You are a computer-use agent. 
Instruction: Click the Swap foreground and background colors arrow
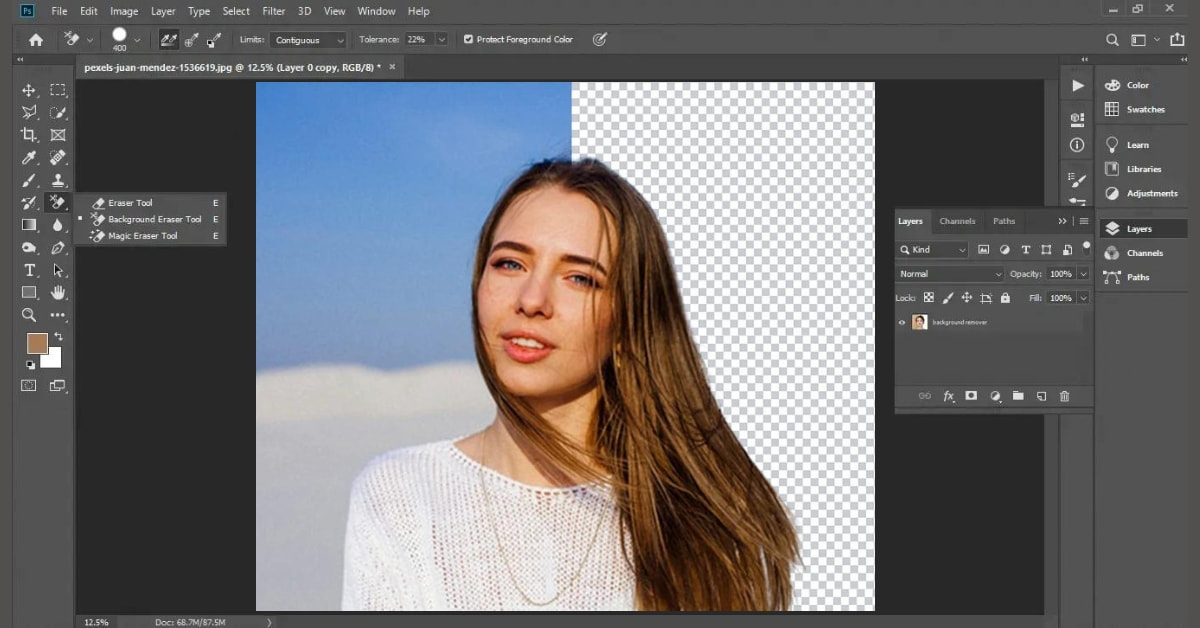(x=58, y=337)
